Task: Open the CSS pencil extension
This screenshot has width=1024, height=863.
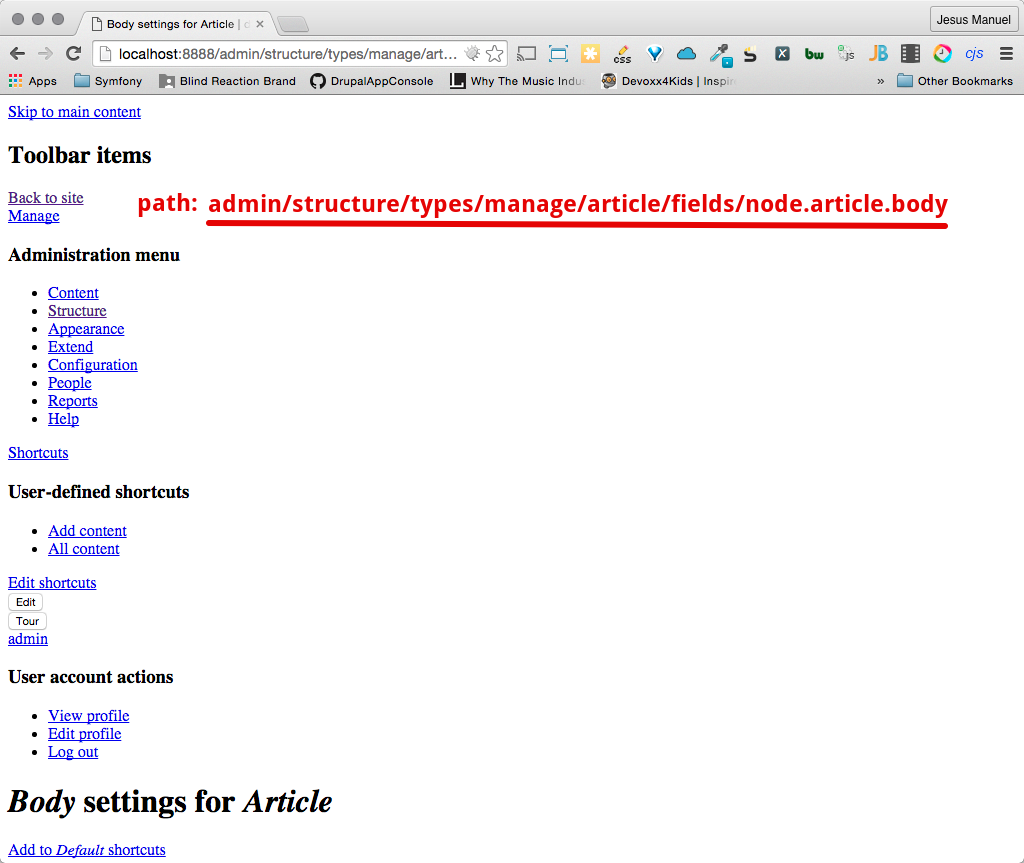Action: (622, 54)
